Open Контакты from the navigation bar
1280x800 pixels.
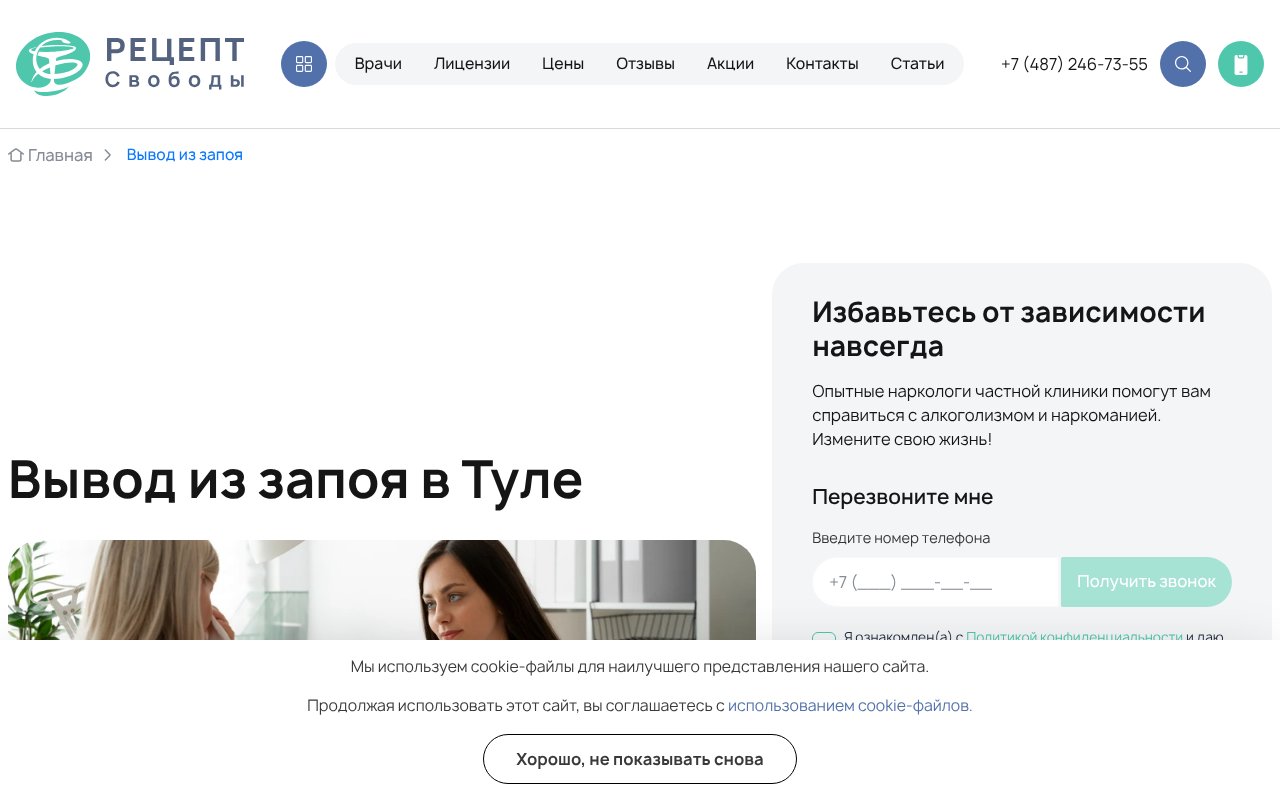click(822, 63)
